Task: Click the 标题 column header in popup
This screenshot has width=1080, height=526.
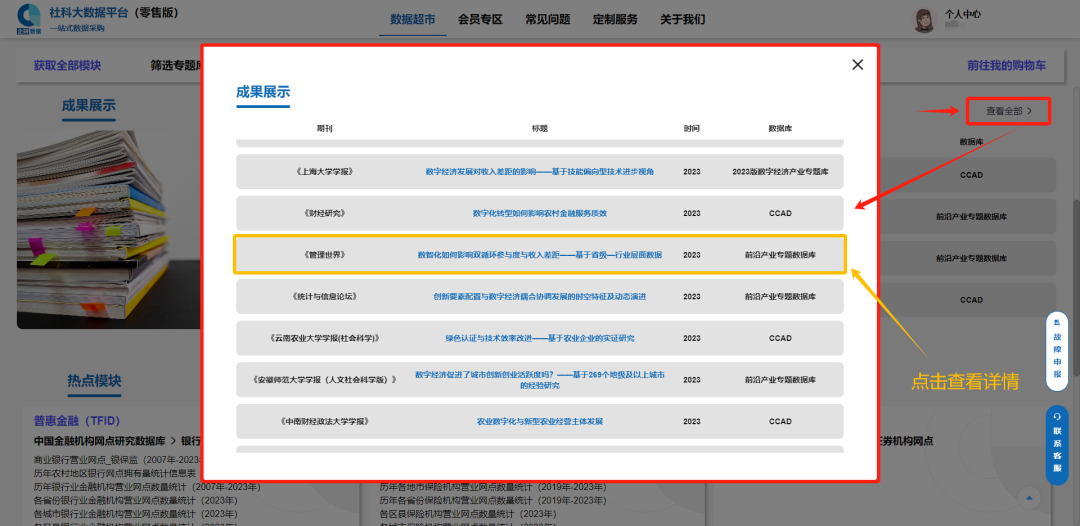Action: [x=539, y=129]
